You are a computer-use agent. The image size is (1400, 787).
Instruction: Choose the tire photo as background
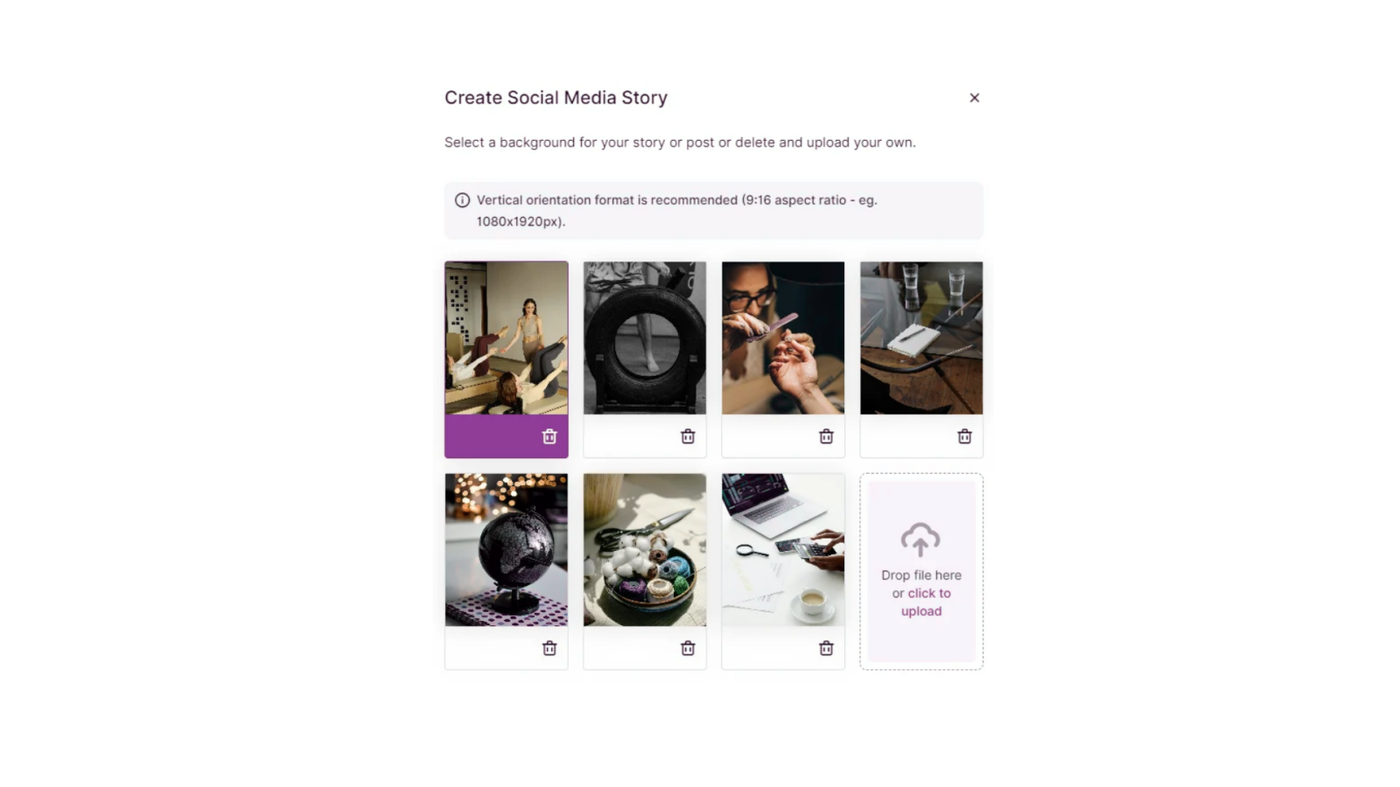(645, 338)
